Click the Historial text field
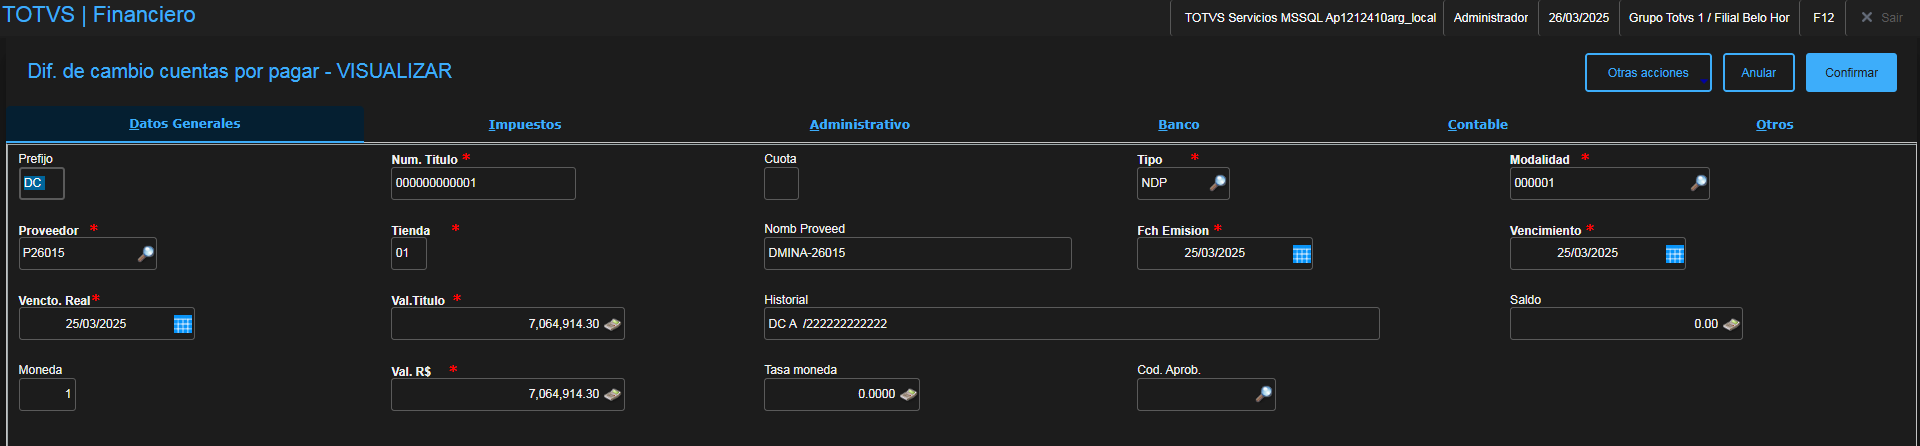Screen dimensions: 1920x446 point(1070,324)
